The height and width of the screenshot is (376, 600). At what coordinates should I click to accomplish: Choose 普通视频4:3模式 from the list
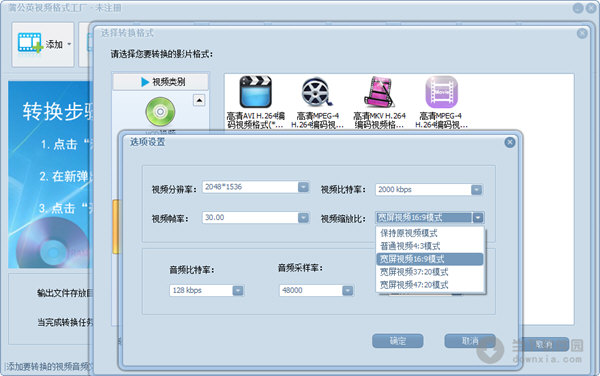(429, 246)
